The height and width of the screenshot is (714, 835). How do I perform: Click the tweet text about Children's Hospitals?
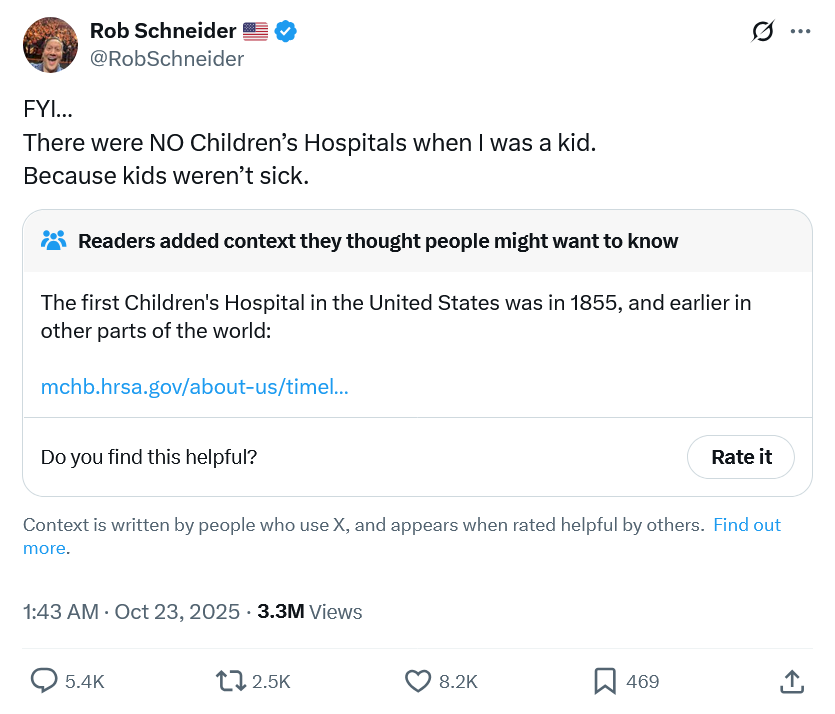(x=309, y=143)
